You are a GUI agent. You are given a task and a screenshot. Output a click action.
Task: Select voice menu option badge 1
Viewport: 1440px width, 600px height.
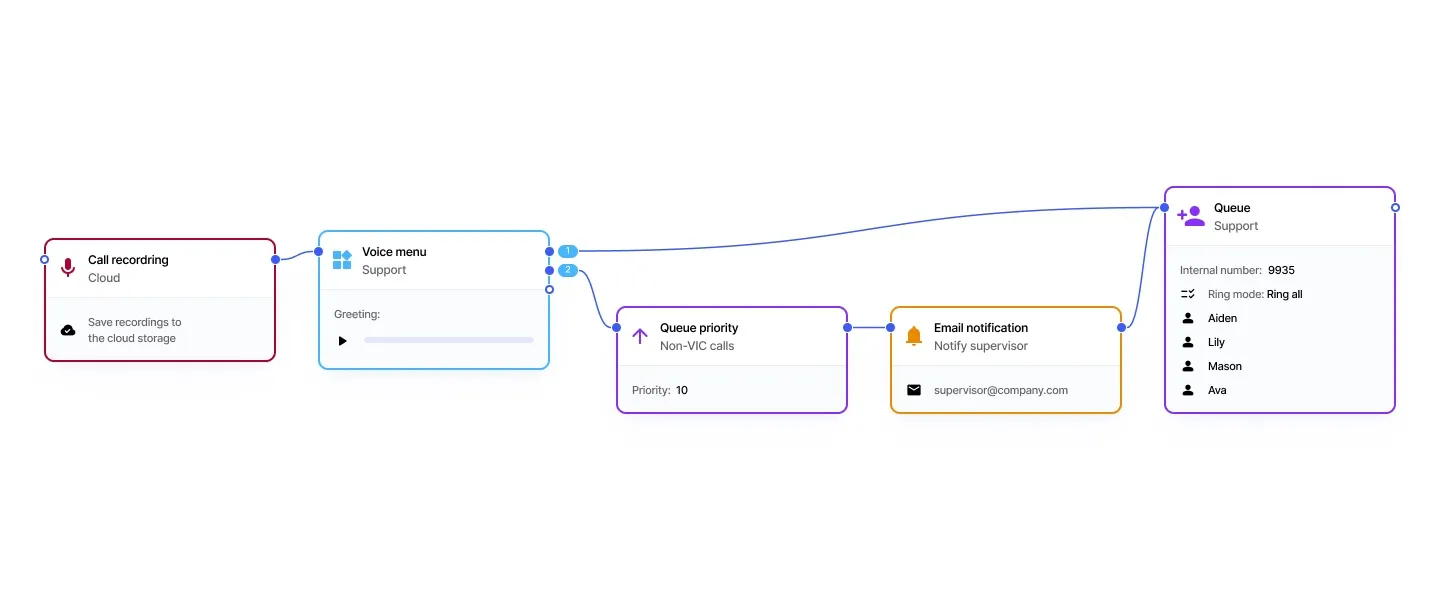[x=568, y=251]
